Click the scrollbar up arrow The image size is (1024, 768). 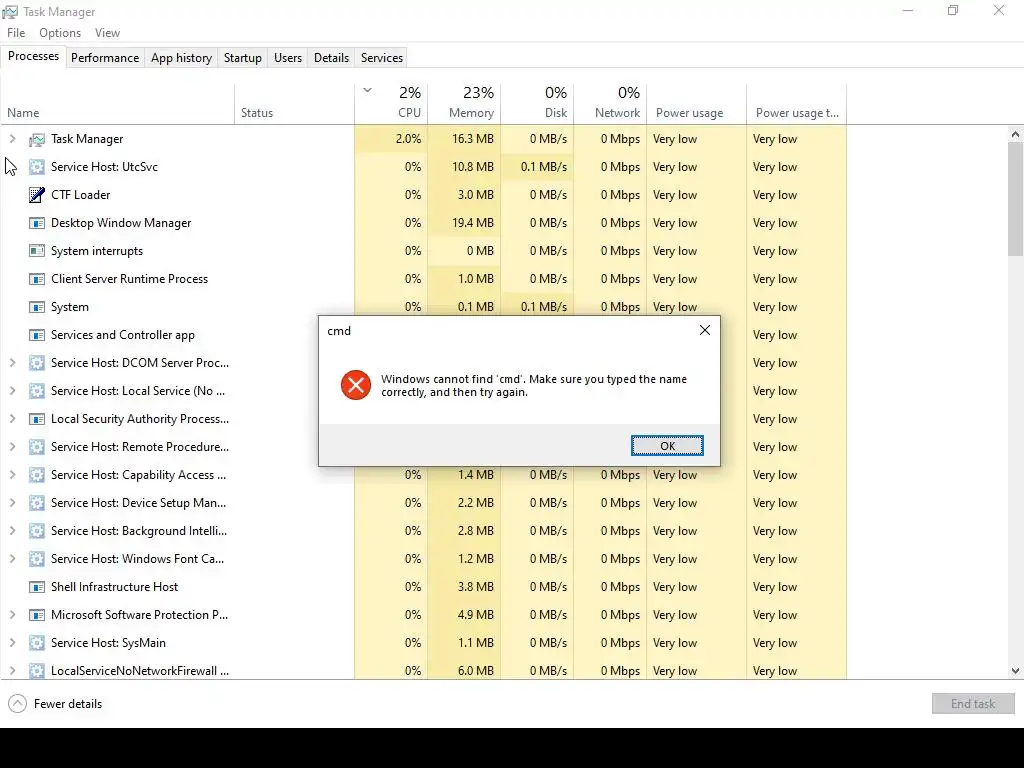(x=1016, y=135)
